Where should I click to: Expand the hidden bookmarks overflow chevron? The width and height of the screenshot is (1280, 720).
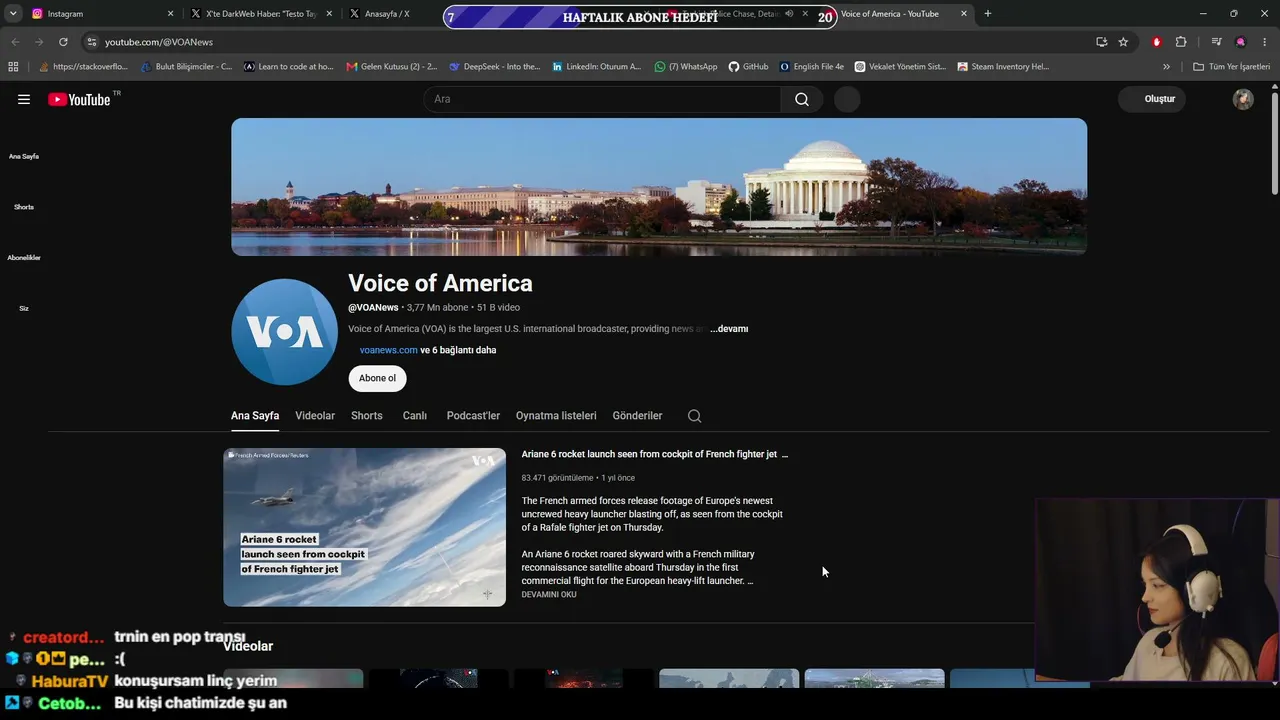tap(1166, 67)
